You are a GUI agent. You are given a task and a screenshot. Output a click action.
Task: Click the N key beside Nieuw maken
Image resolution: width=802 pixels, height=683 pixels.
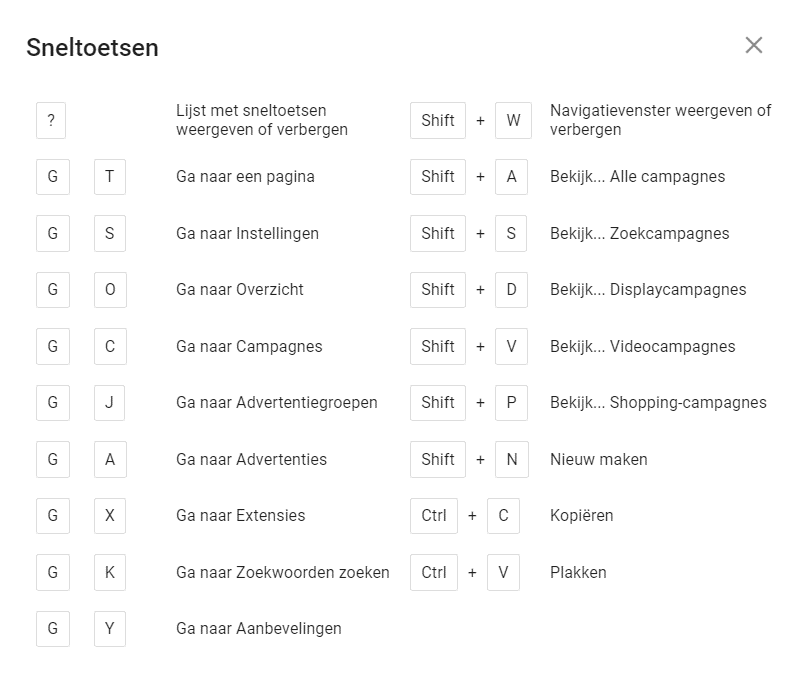click(511, 460)
